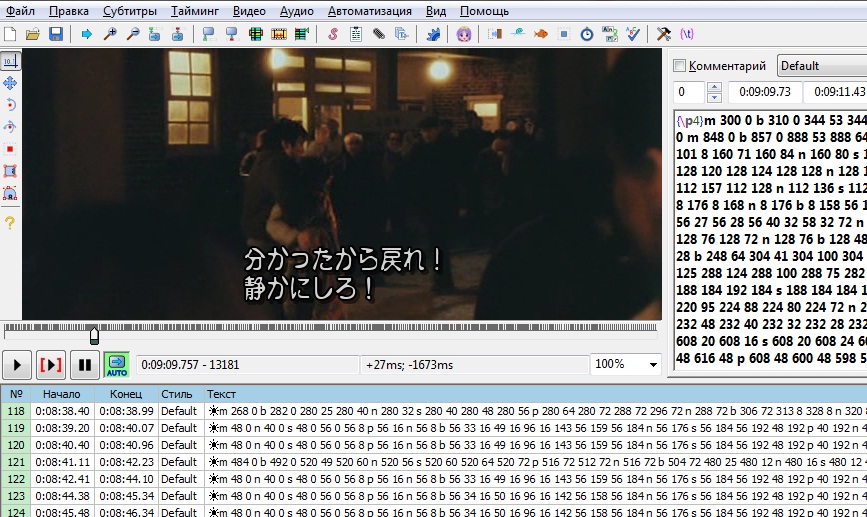Toggle the Комментарий checkbox
The width and height of the screenshot is (867, 517).
click(680, 66)
